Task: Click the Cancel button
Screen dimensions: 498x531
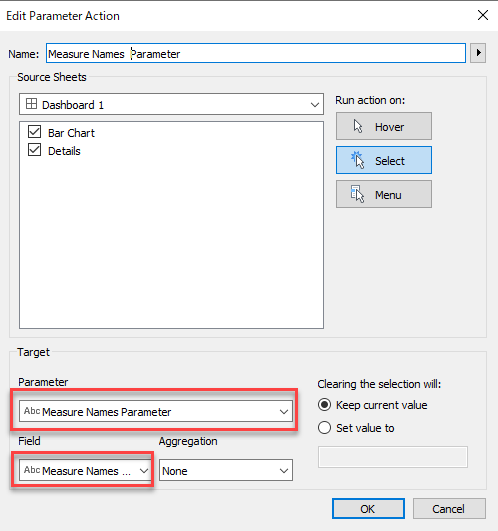Action: coord(449,509)
